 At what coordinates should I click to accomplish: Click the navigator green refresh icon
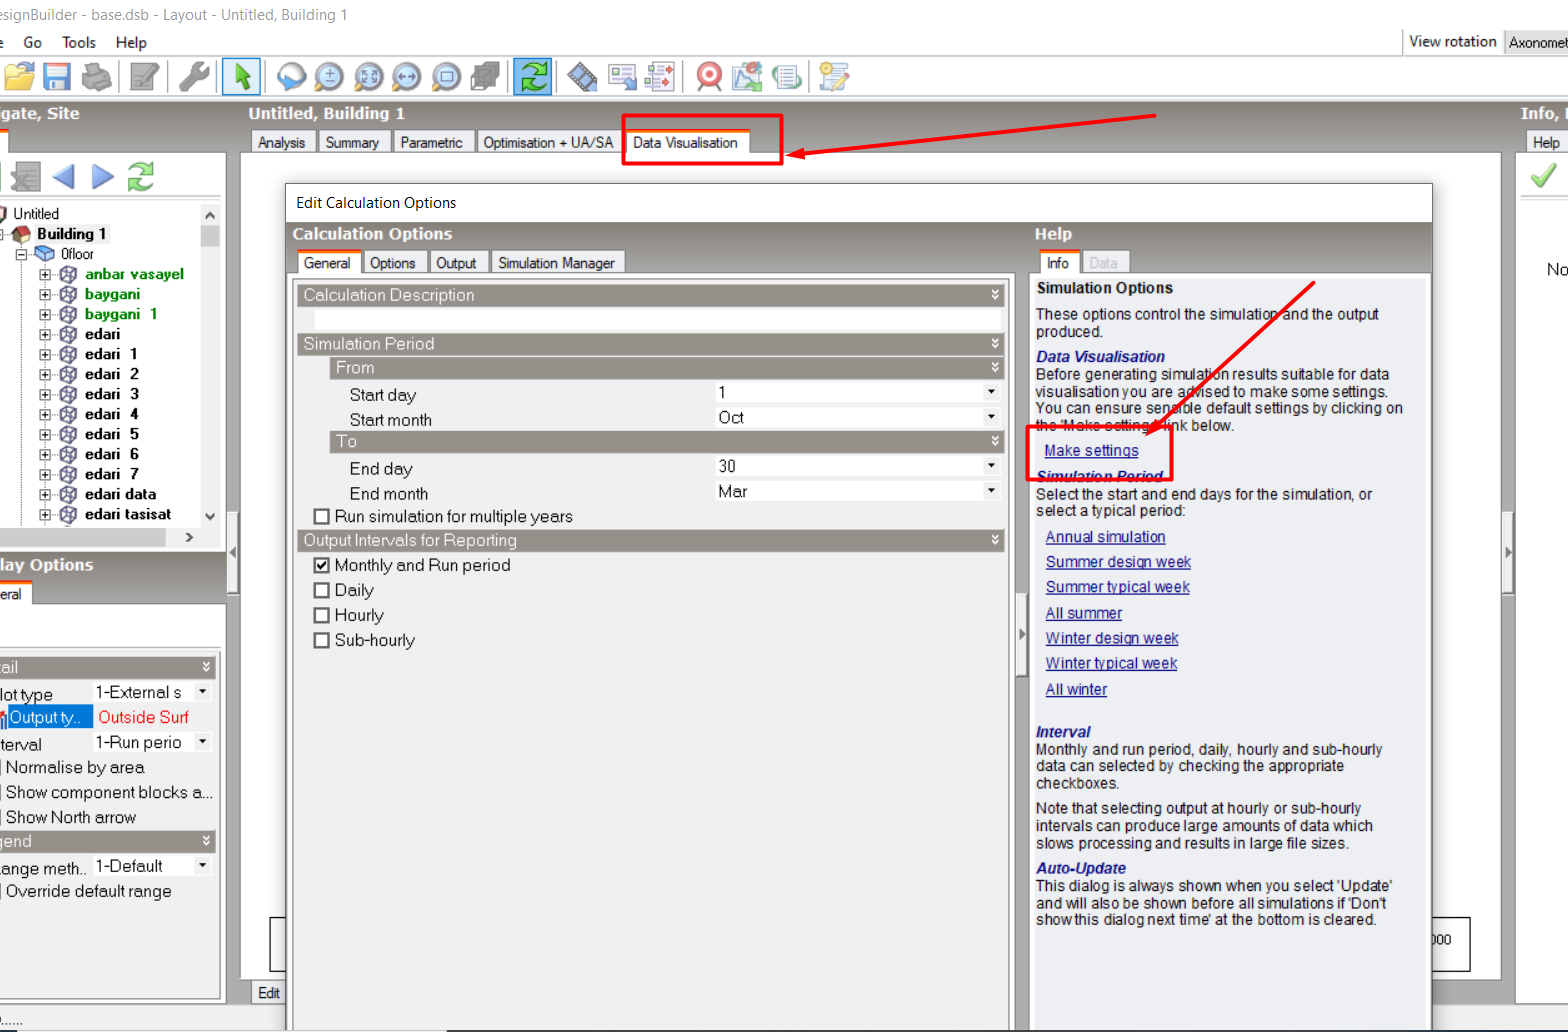(x=141, y=177)
